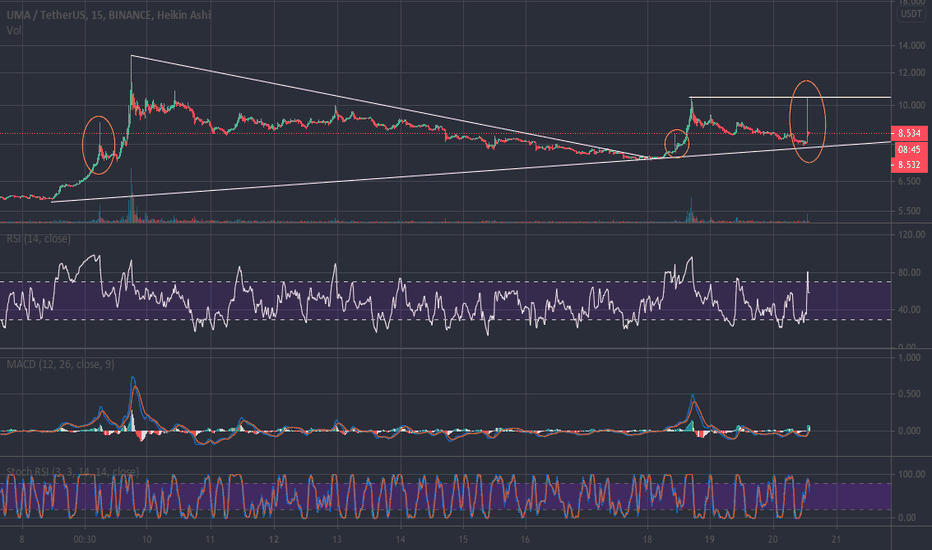
Task: Click date 11 on the time axis
Action: tap(210, 539)
